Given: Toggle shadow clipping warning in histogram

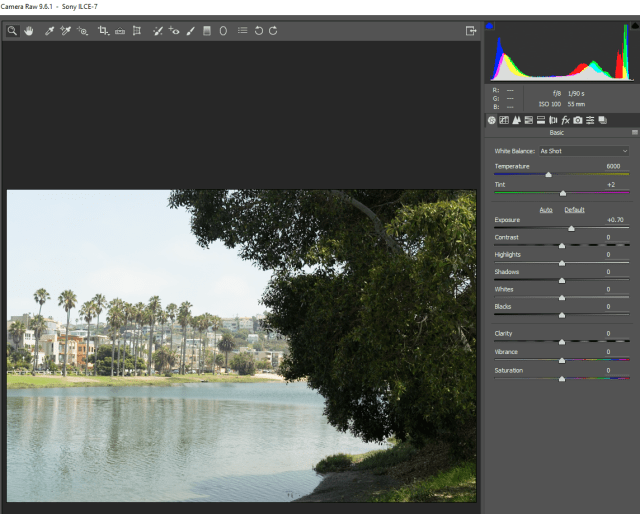Looking at the screenshot, I should (x=490, y=27).
